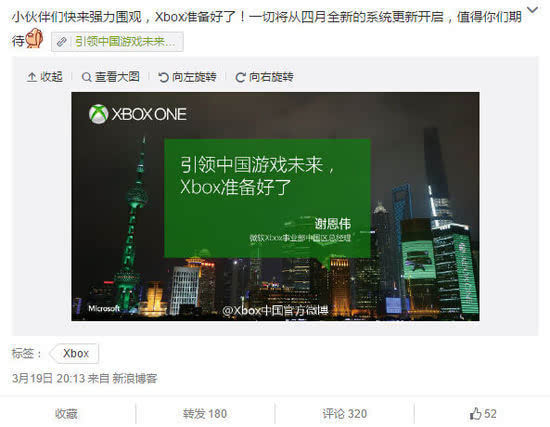Click the counterclockwise rotate arrow icon
This screenshot has width=550, height=427.
(163, 77)
